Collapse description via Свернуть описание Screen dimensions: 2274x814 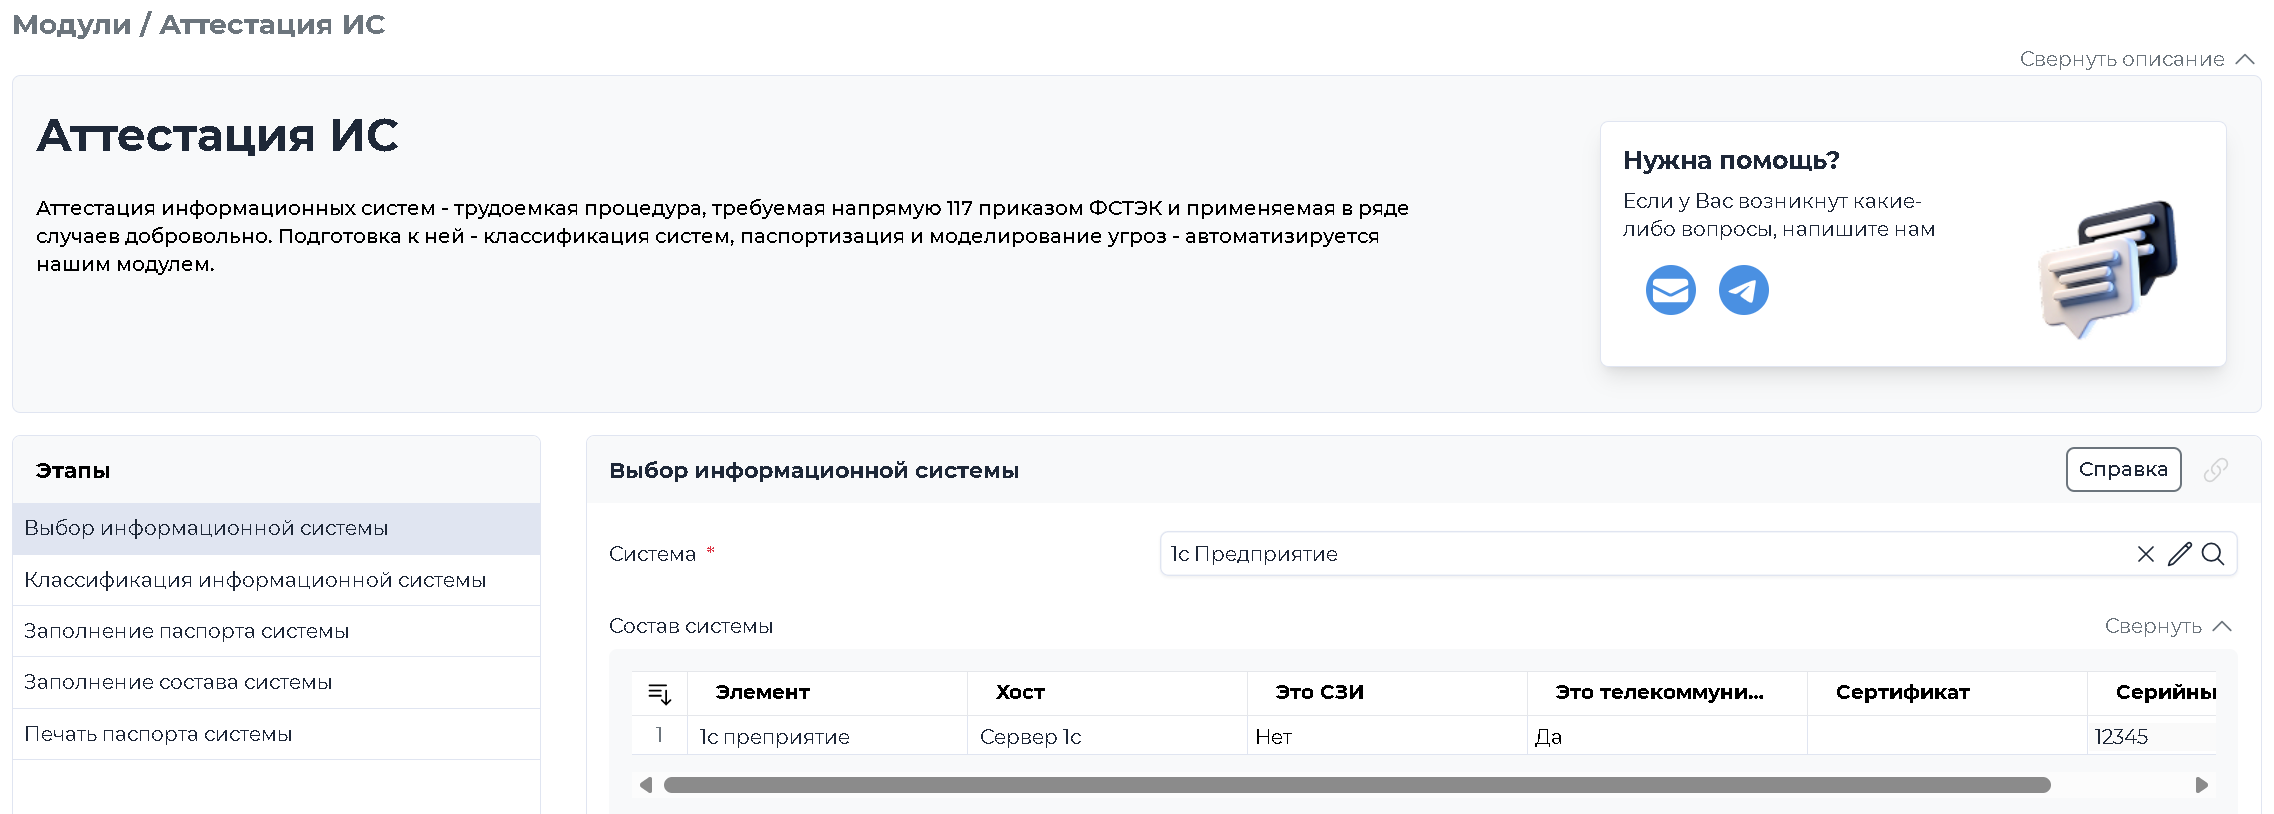[2135, 59]
